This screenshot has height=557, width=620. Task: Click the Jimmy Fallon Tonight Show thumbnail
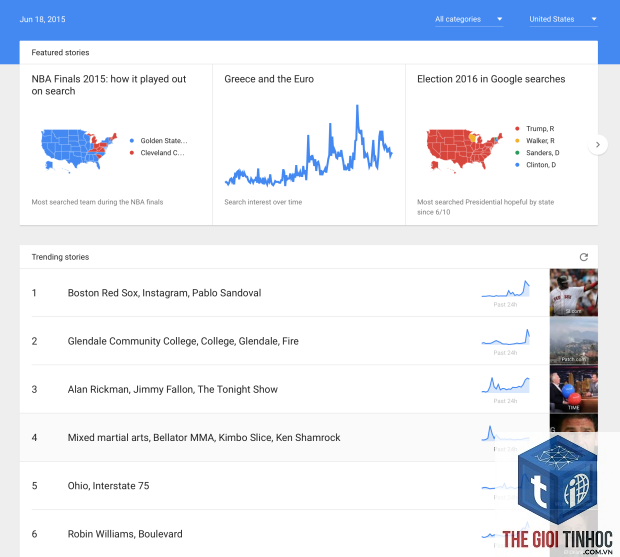pos(573,389)
